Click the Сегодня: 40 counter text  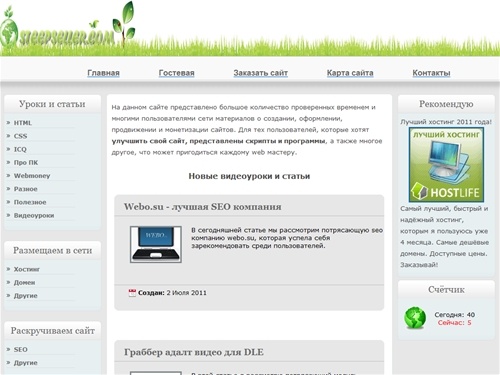[455, 315]
